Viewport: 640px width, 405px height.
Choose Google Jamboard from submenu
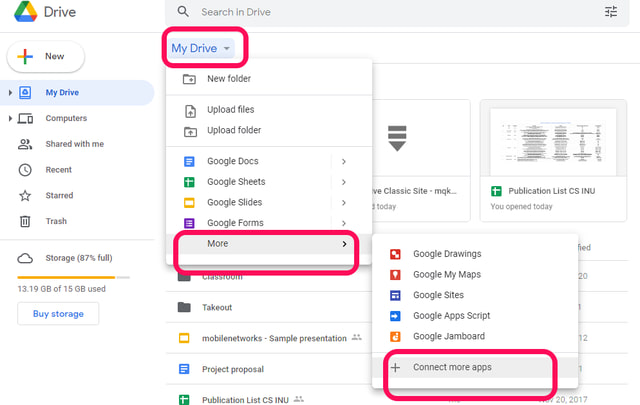475,336
